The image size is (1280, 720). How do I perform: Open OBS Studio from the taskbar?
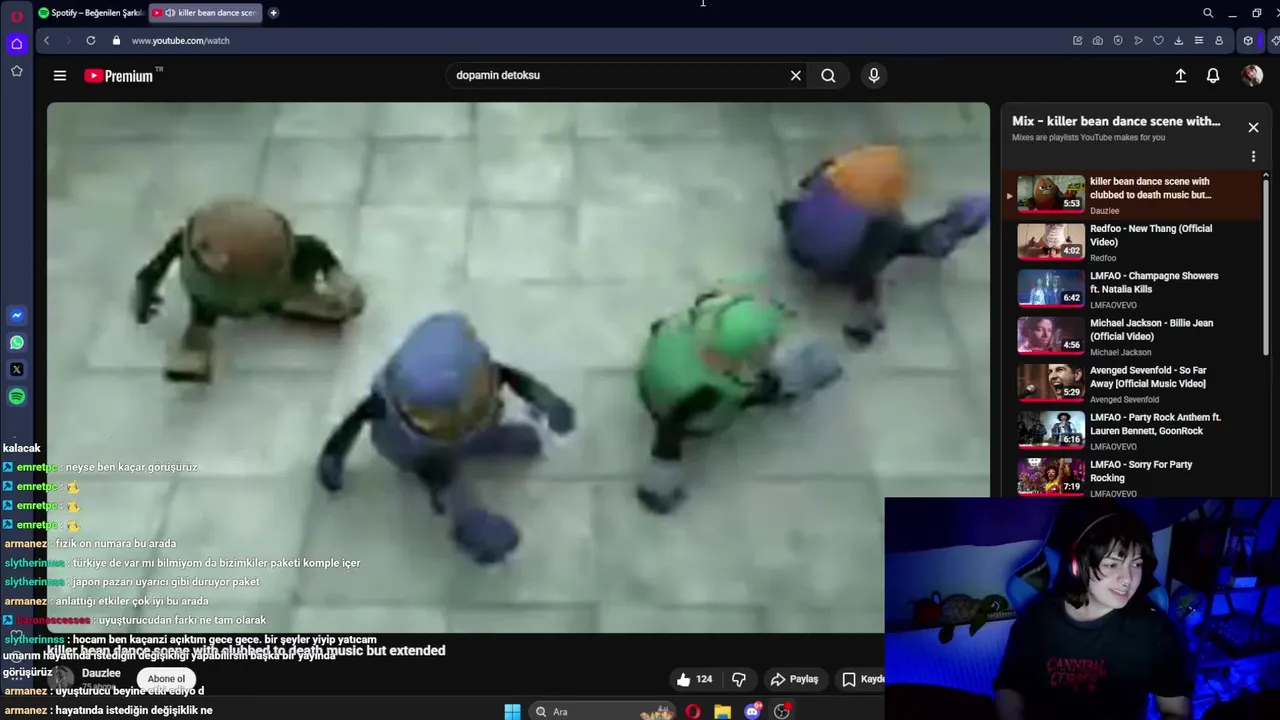coord(782,711)
